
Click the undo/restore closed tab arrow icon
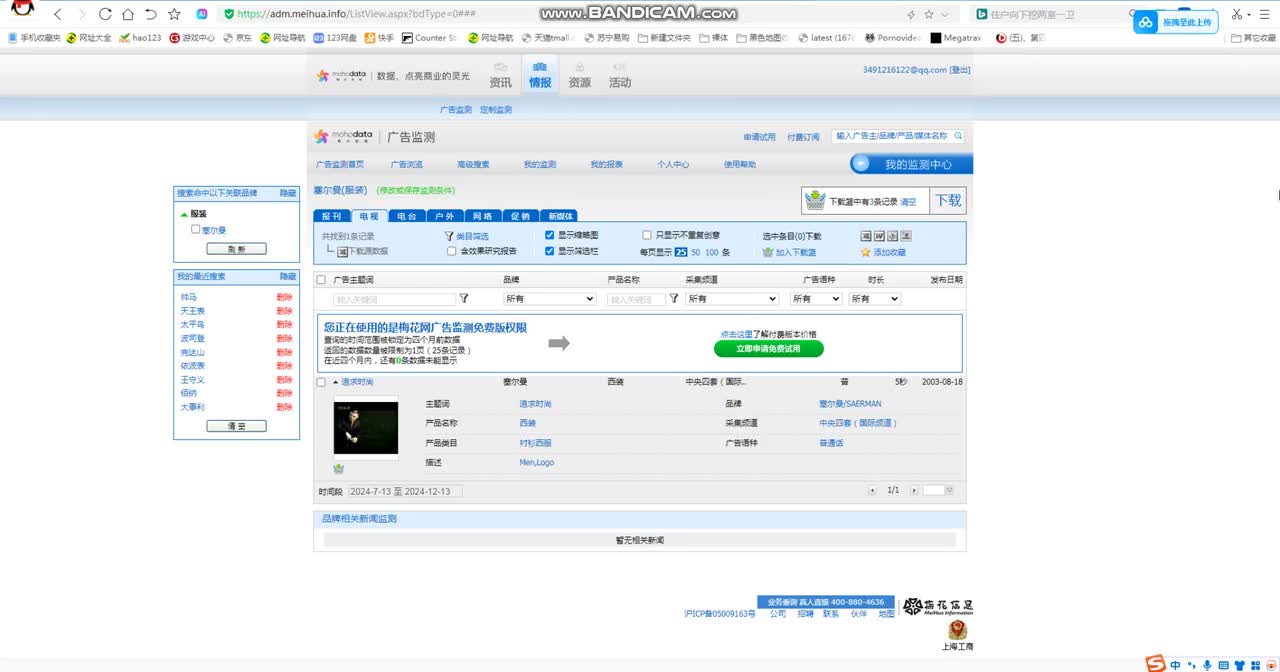tap(151, 14)
